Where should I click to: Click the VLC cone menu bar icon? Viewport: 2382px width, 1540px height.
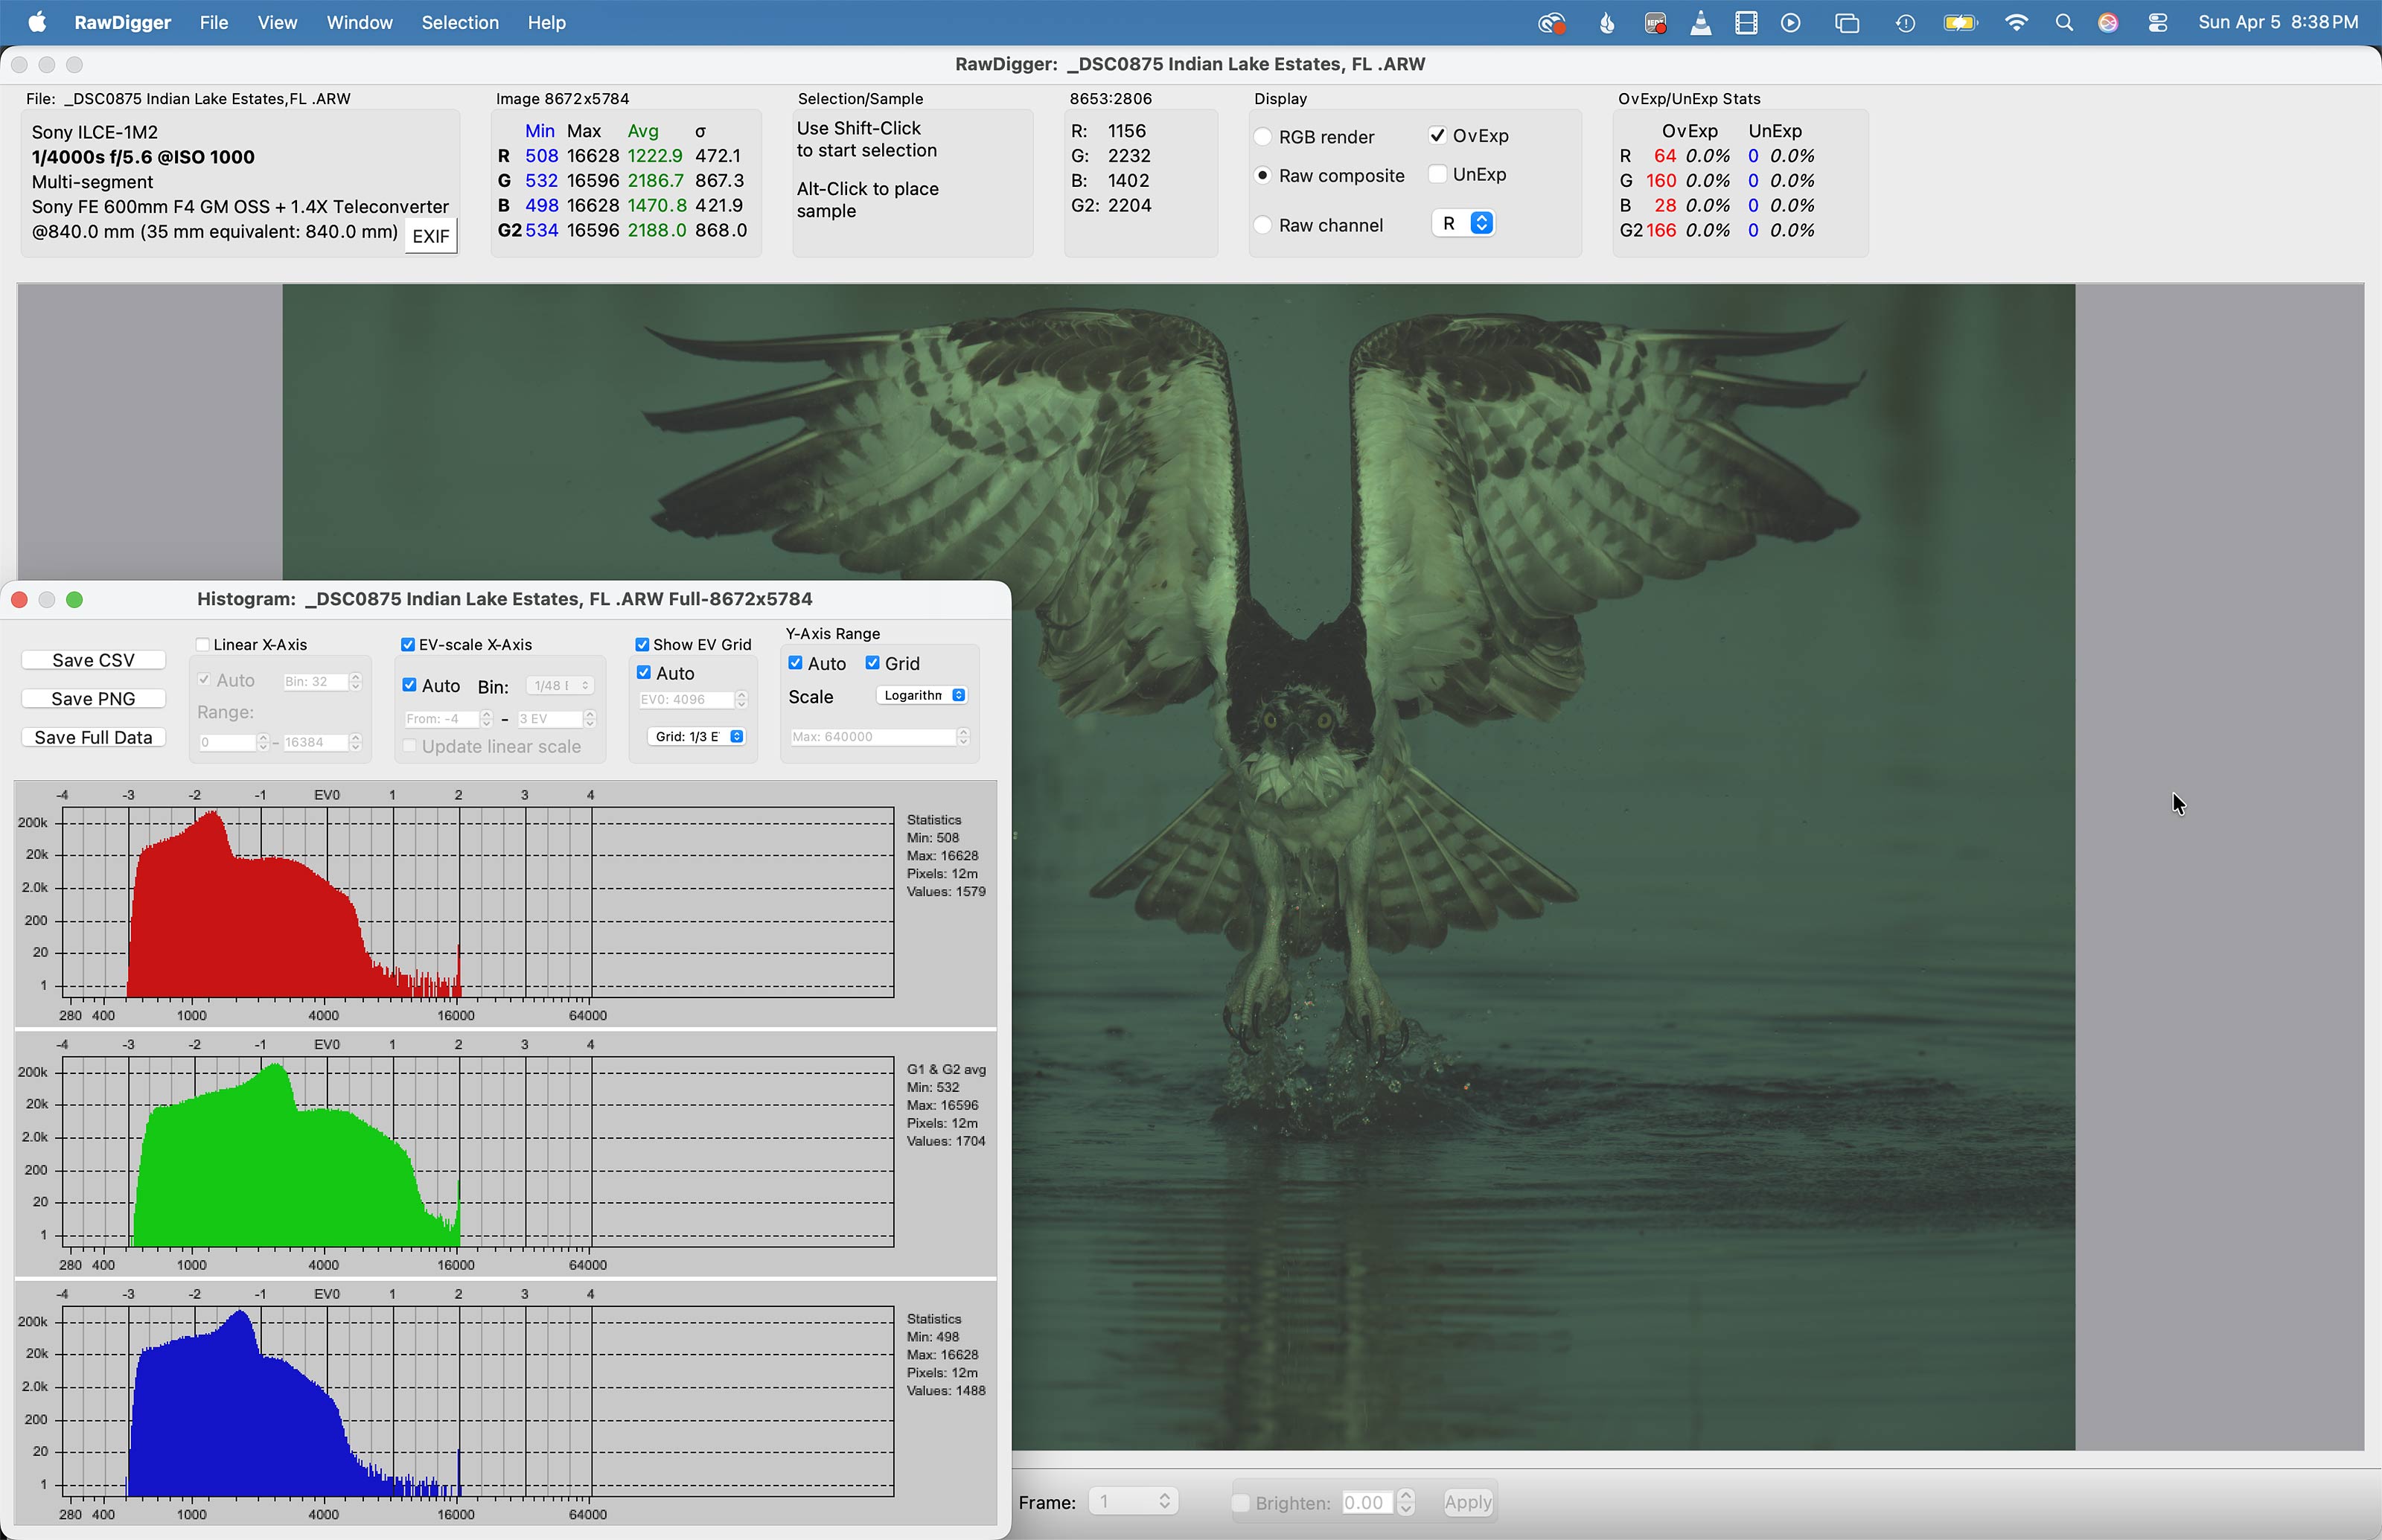point(1700,23)
